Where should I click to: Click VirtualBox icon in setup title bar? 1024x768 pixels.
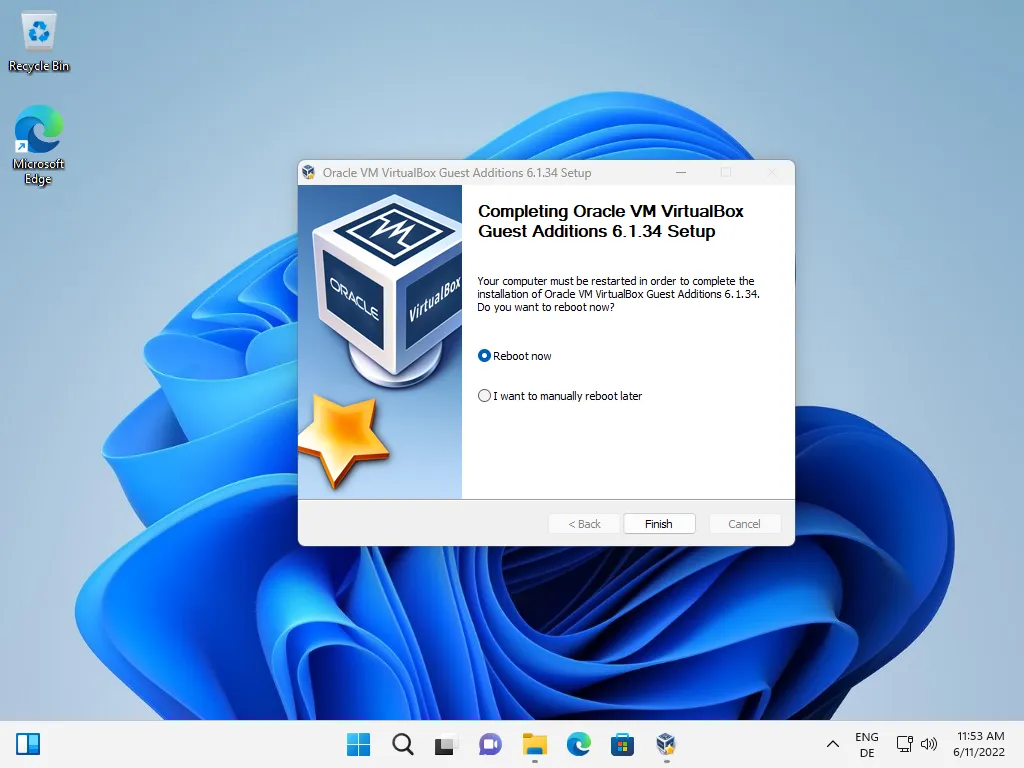tap(309, 172)
